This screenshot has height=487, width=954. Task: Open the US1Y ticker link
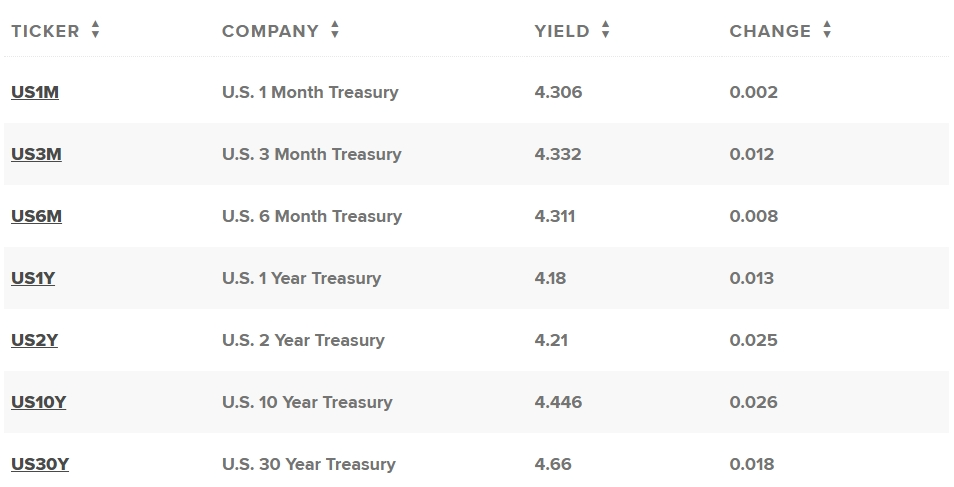33,278
